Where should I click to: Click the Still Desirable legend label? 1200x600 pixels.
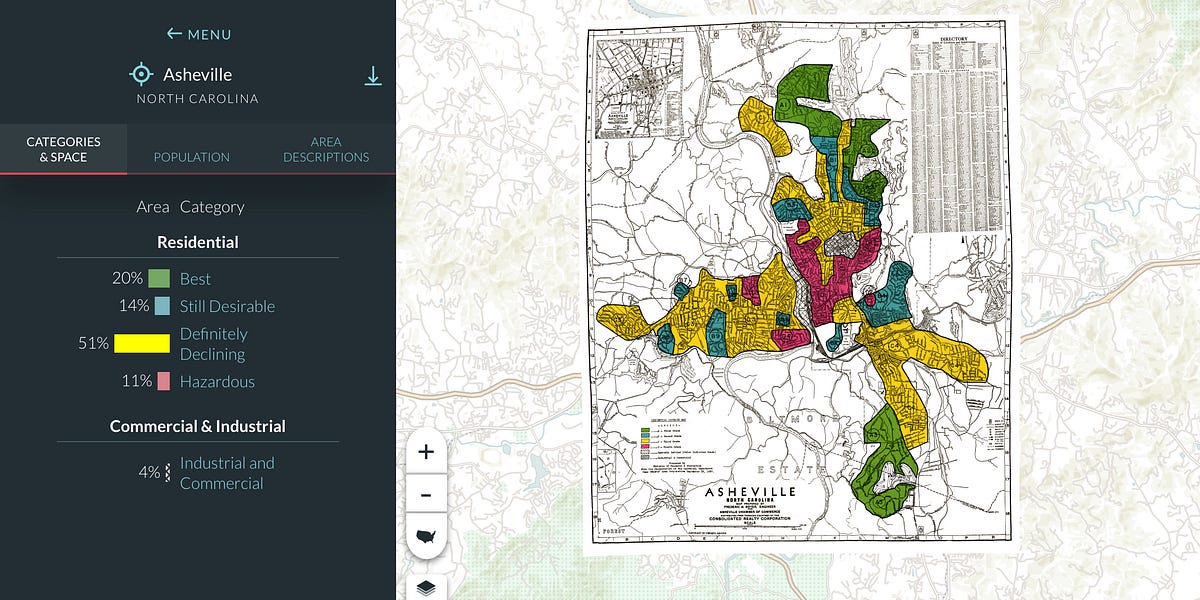227,306
